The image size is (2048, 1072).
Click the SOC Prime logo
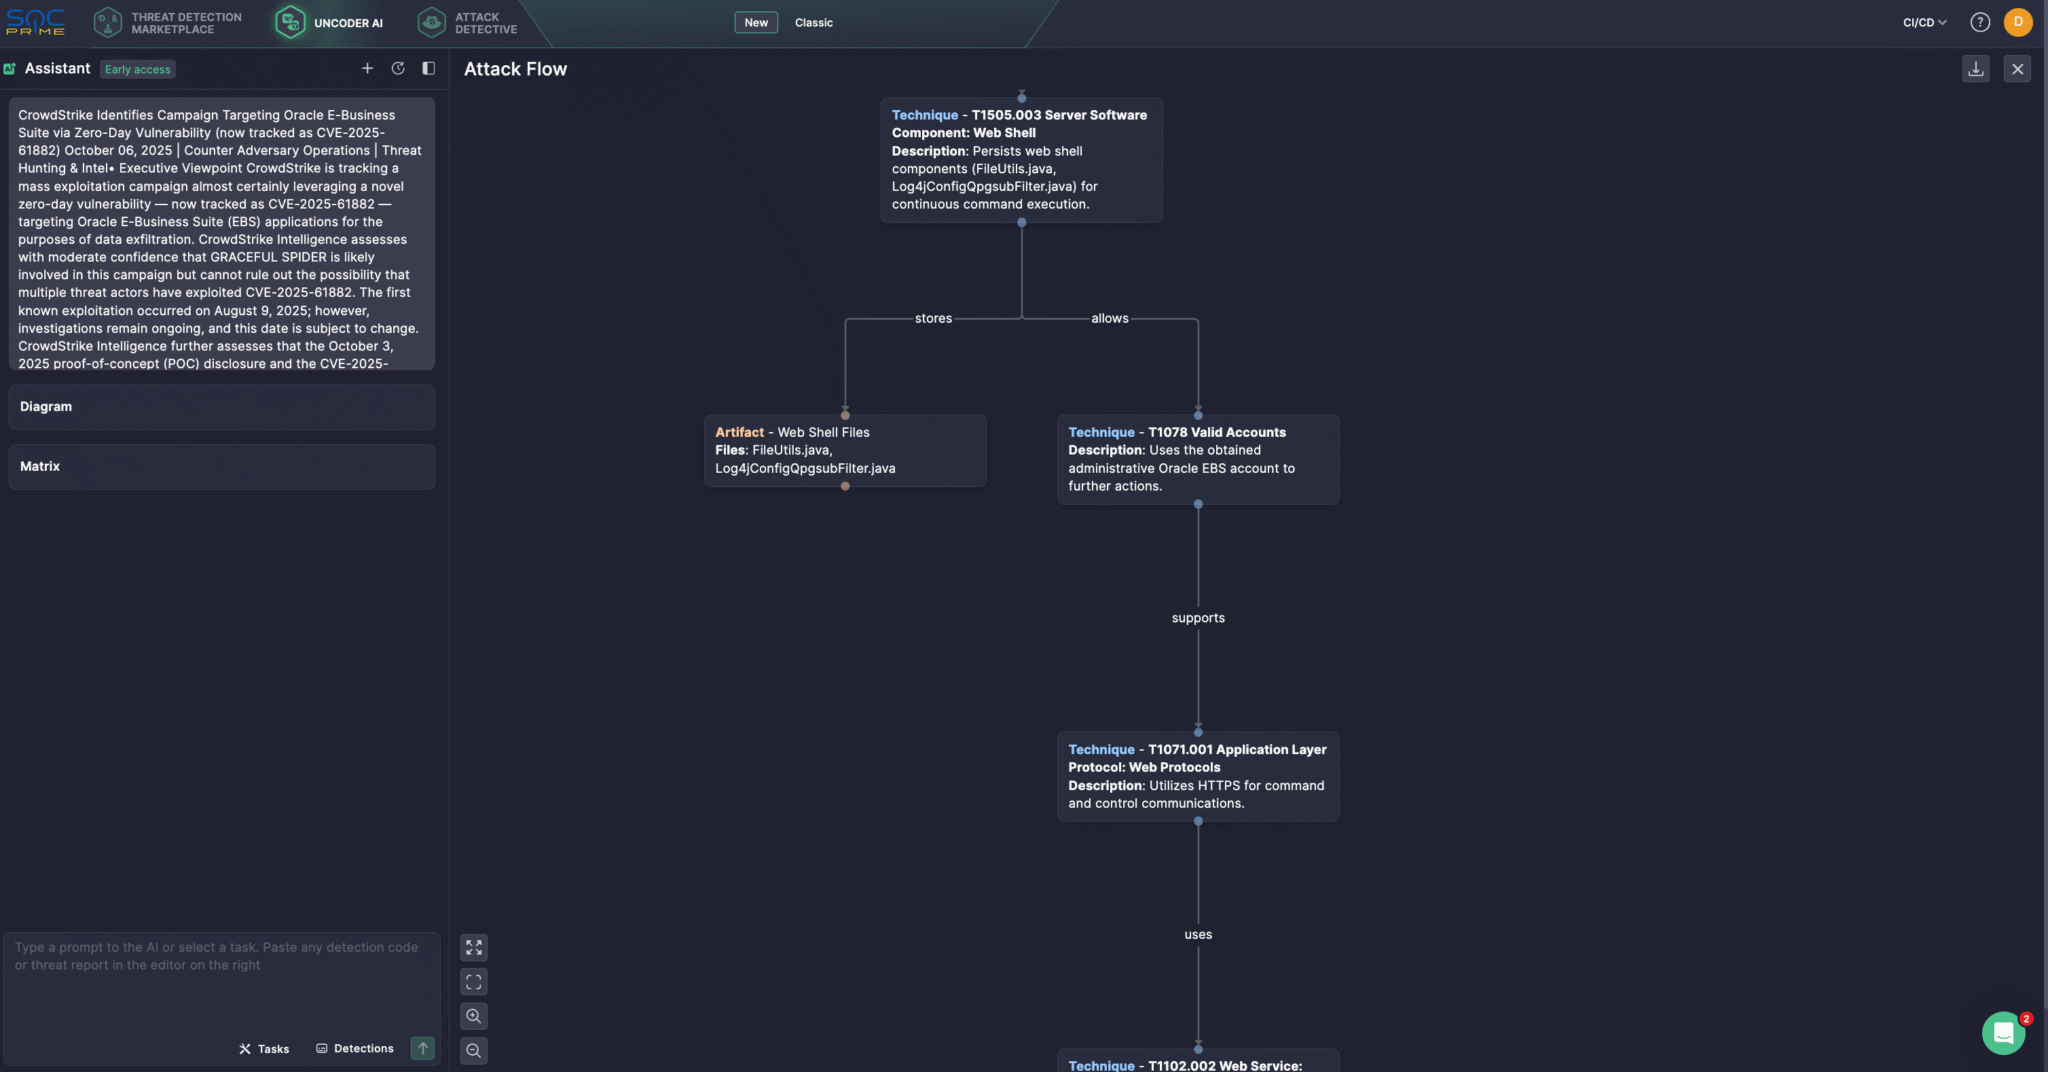tap(36, 22)
